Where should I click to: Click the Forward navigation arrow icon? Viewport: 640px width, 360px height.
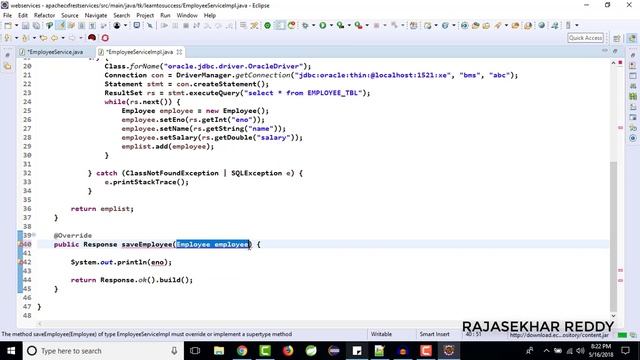[72, 38]
